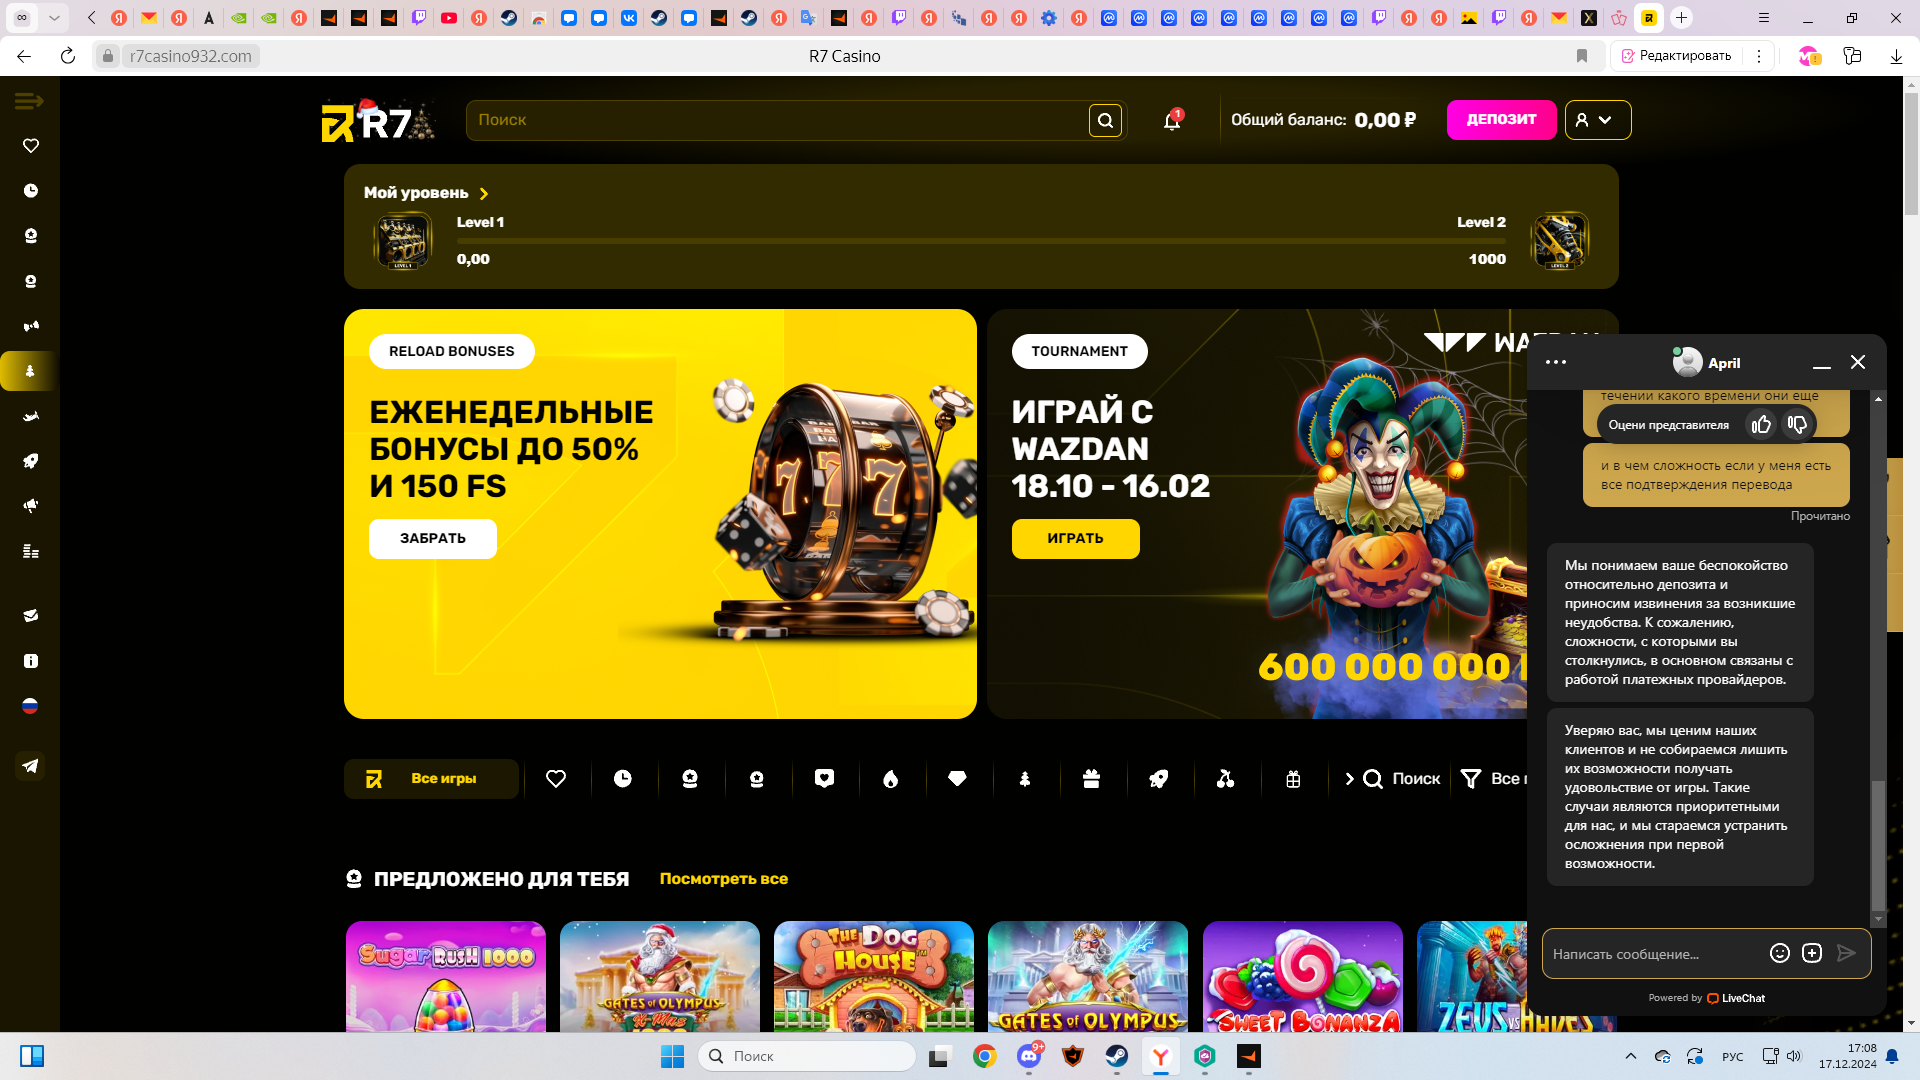Image resolution: width=1920 pixels, height=1080 pixels.
Task: Open The Dog House game thumbnail
Action: tap(874, 976)
